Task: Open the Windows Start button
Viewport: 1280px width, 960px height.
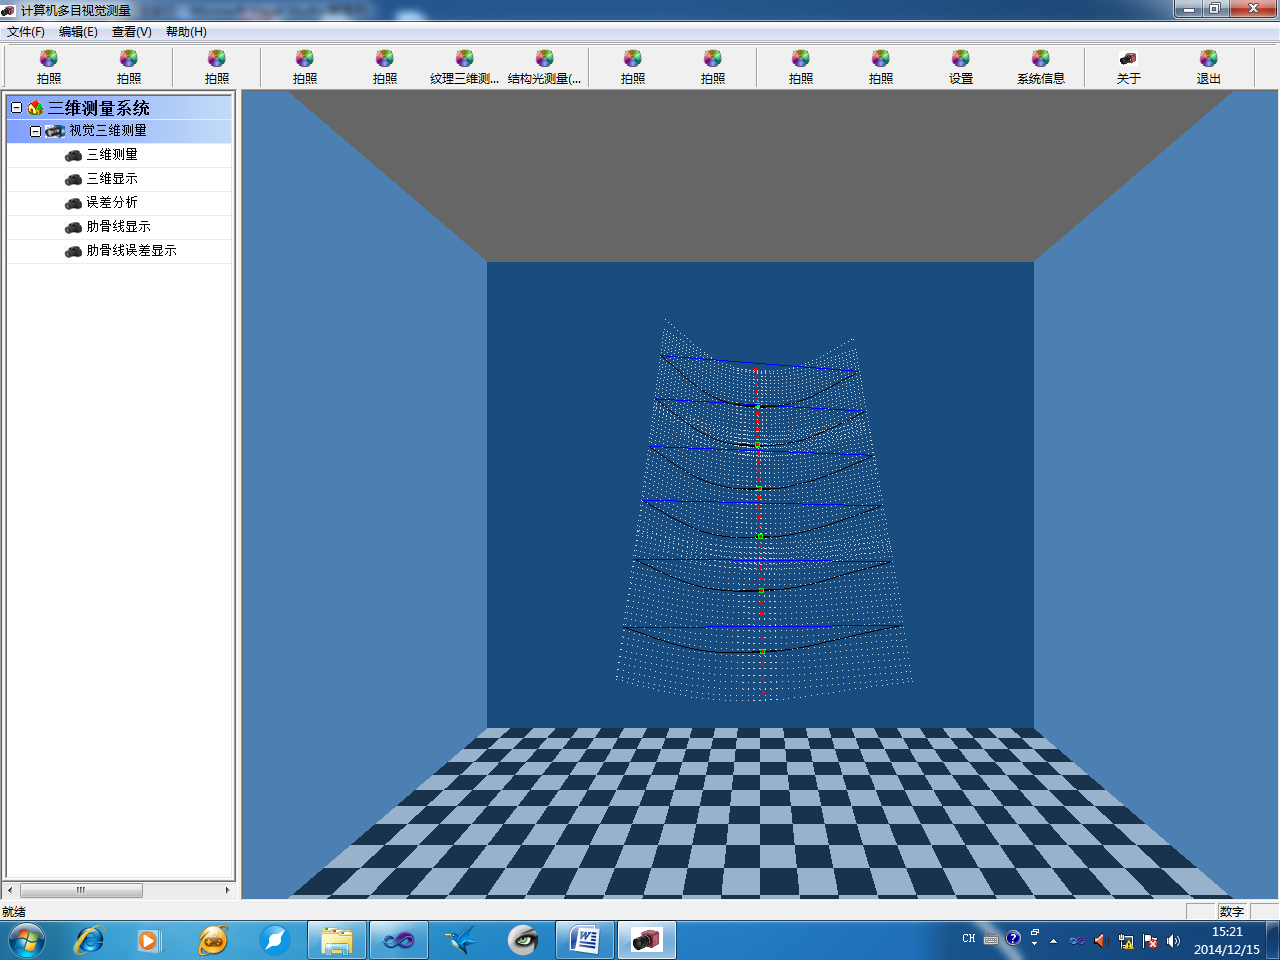Action: click(27, 940)
